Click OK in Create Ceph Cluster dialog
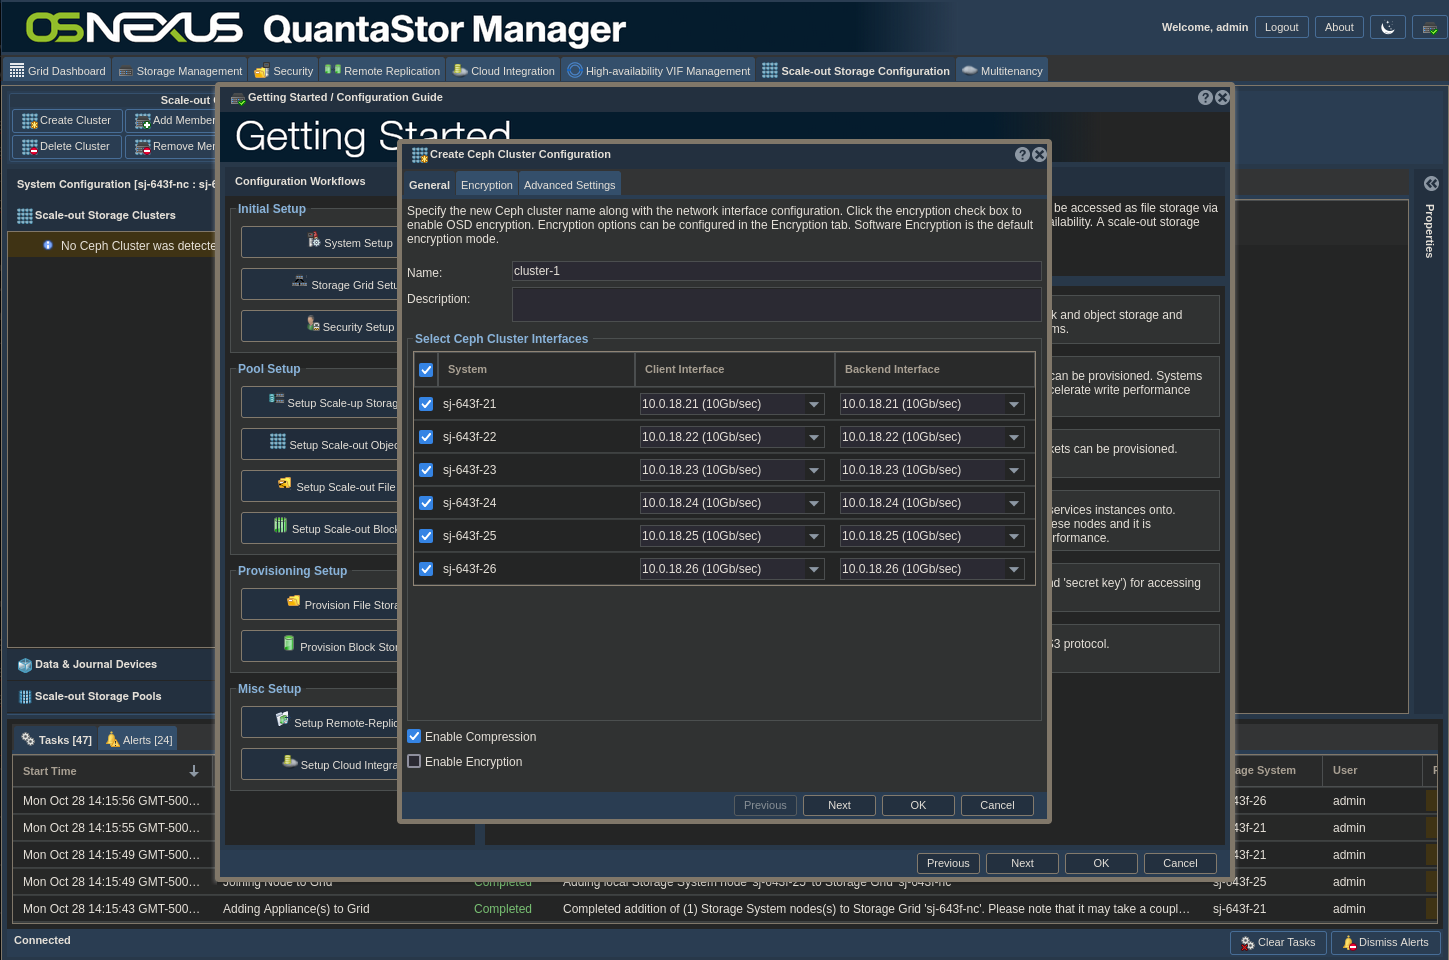 pos(917,806)
